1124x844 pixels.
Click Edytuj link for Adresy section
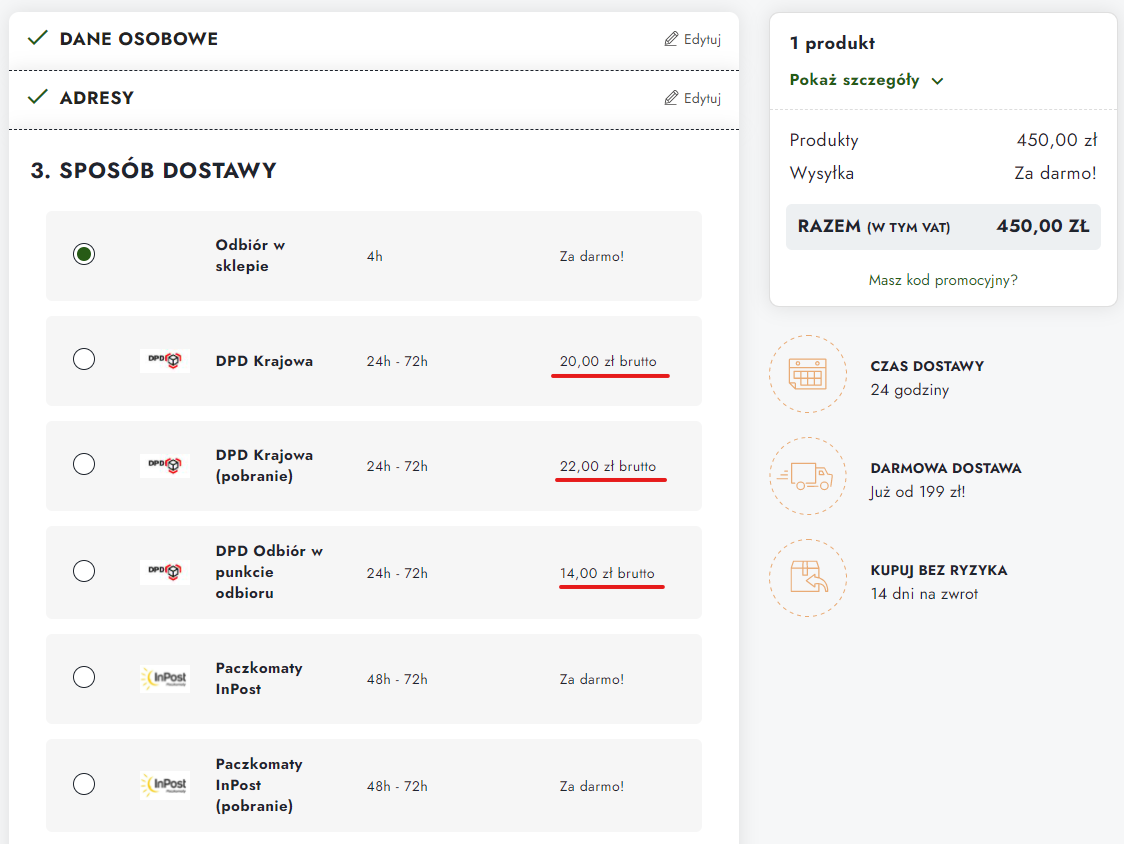pyautogui.click(x=702, y=98)
